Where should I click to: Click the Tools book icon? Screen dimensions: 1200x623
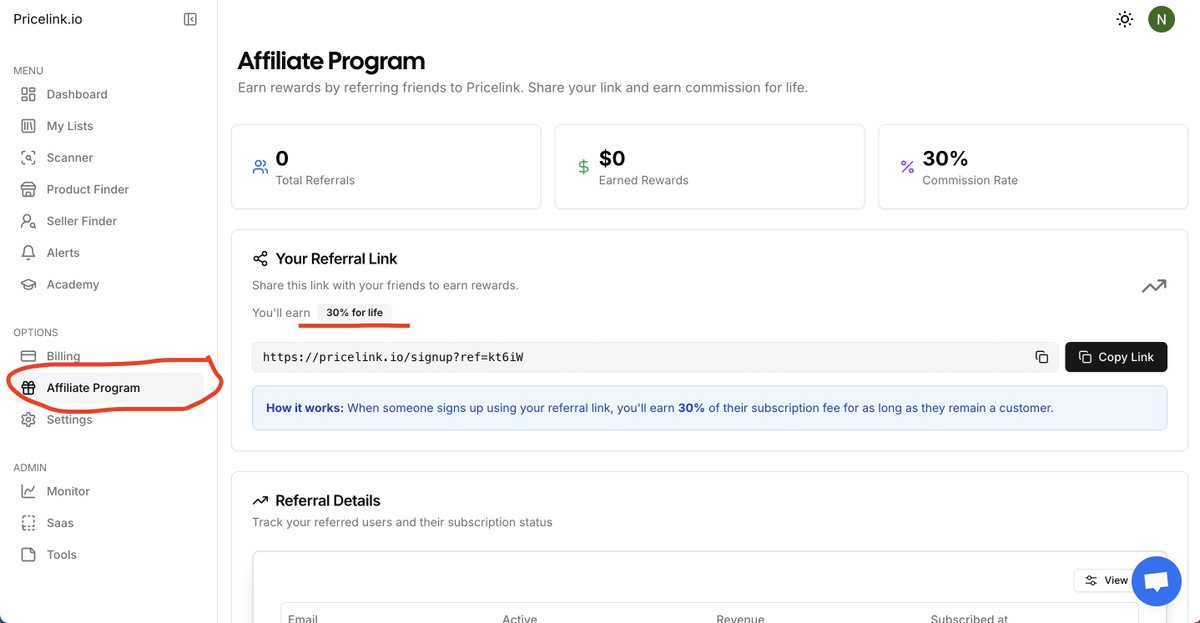28,554
